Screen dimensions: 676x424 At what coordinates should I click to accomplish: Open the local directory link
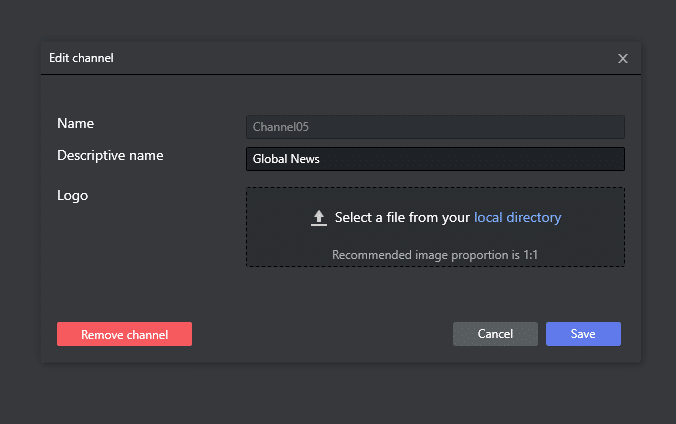[517, 217]
